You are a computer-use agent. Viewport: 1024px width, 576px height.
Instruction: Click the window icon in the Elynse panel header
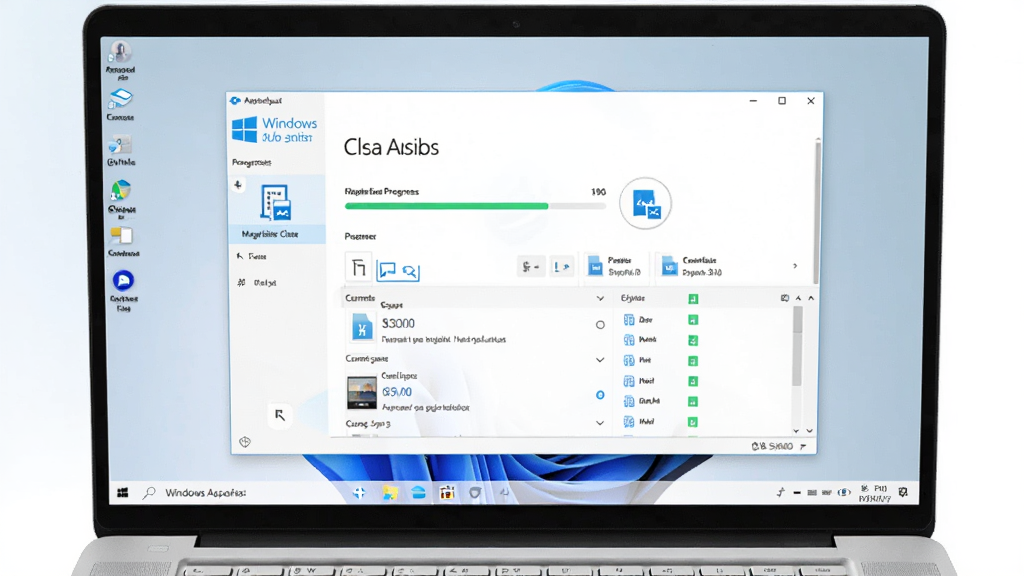pos(784,298)
